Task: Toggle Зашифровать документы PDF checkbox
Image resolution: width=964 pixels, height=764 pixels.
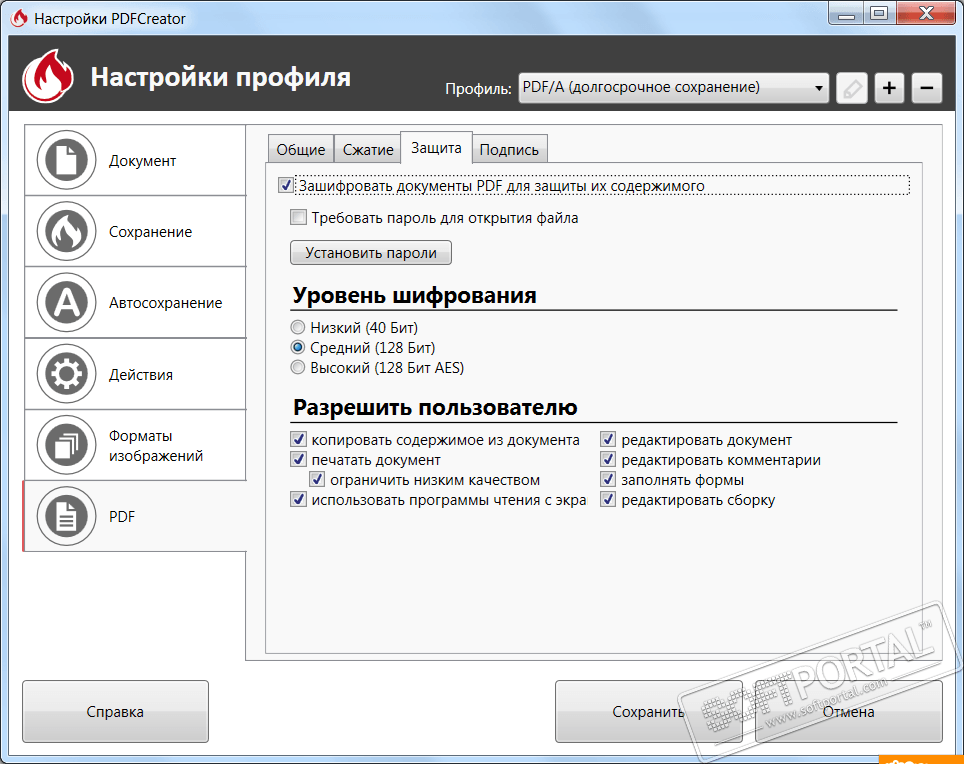Action: tap(285, 185)
